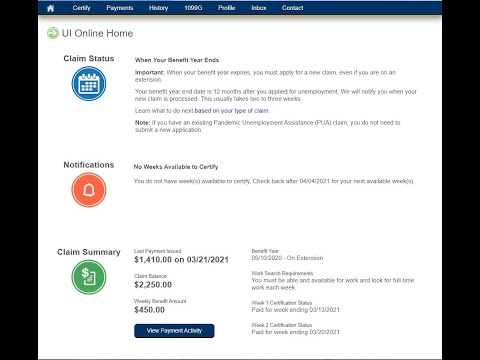Click the Week 1 Certification Status label
Viewport: 480px width, 360px height.
(282, 303)
